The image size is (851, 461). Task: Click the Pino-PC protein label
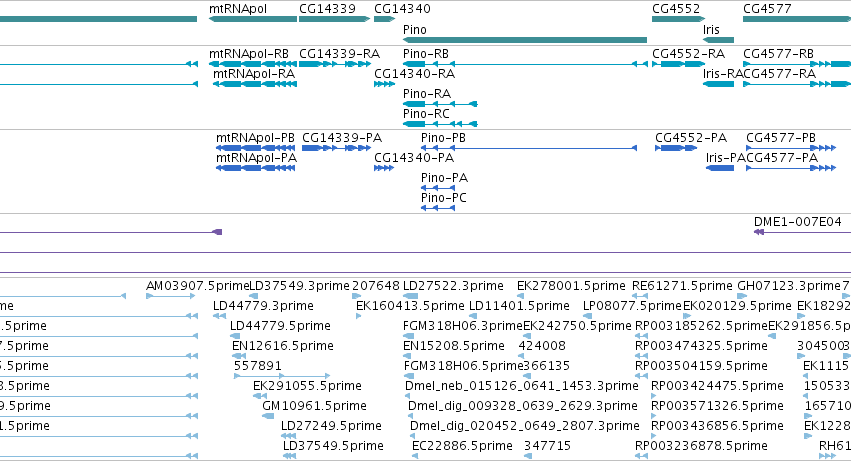pyautogui.click(x=443, y=198)
